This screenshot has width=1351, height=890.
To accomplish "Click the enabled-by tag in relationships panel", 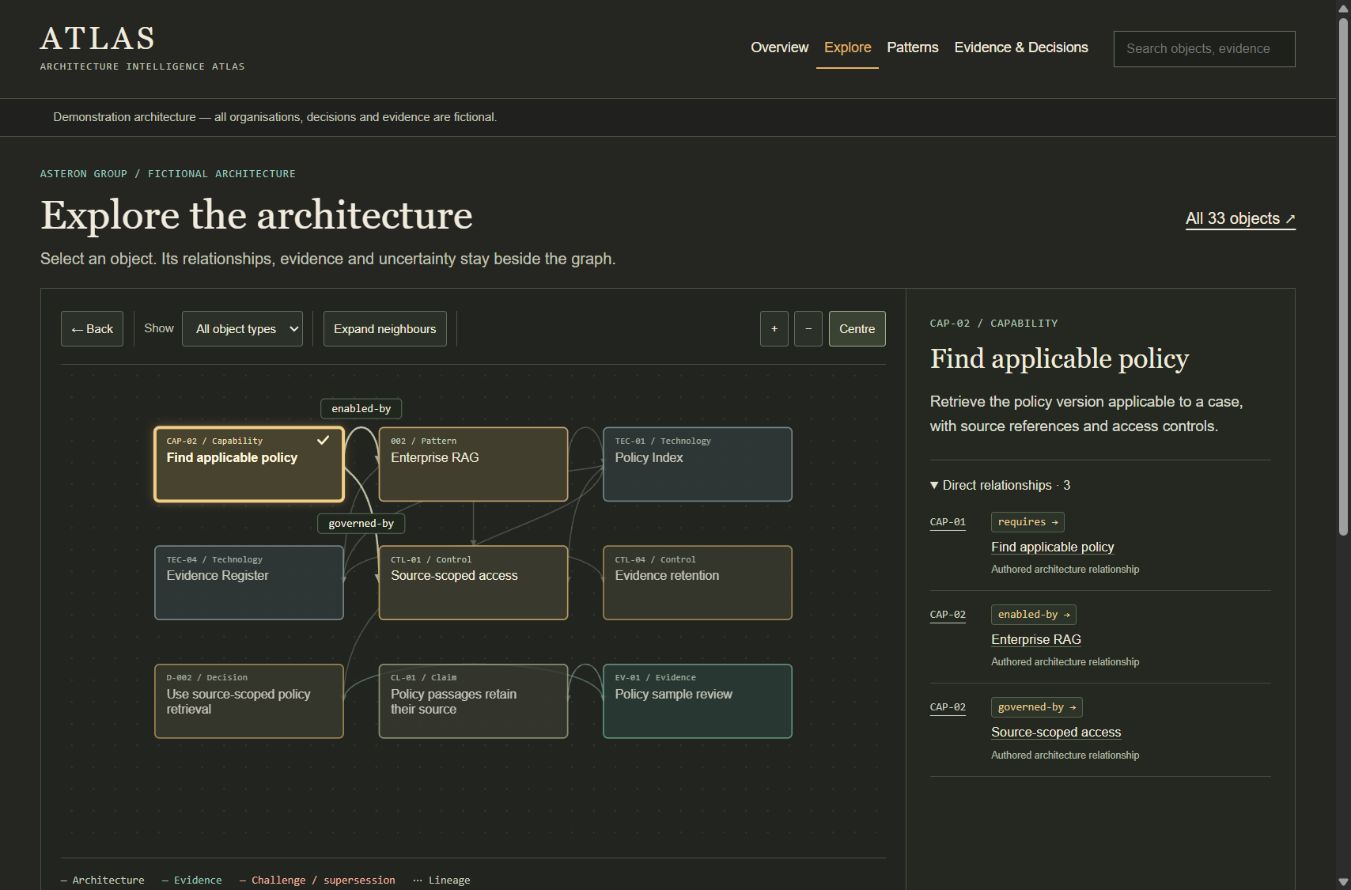I will pos(1034,614).
